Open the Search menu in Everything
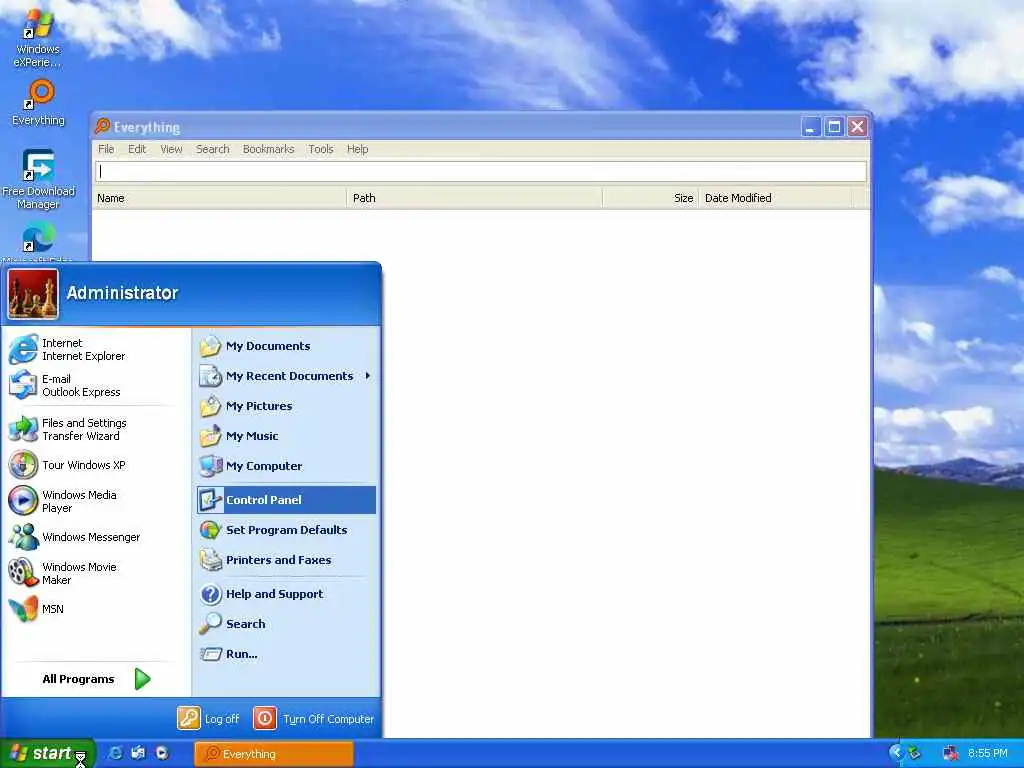This screenshot has width=1024, height=768. tap(213, 149)
